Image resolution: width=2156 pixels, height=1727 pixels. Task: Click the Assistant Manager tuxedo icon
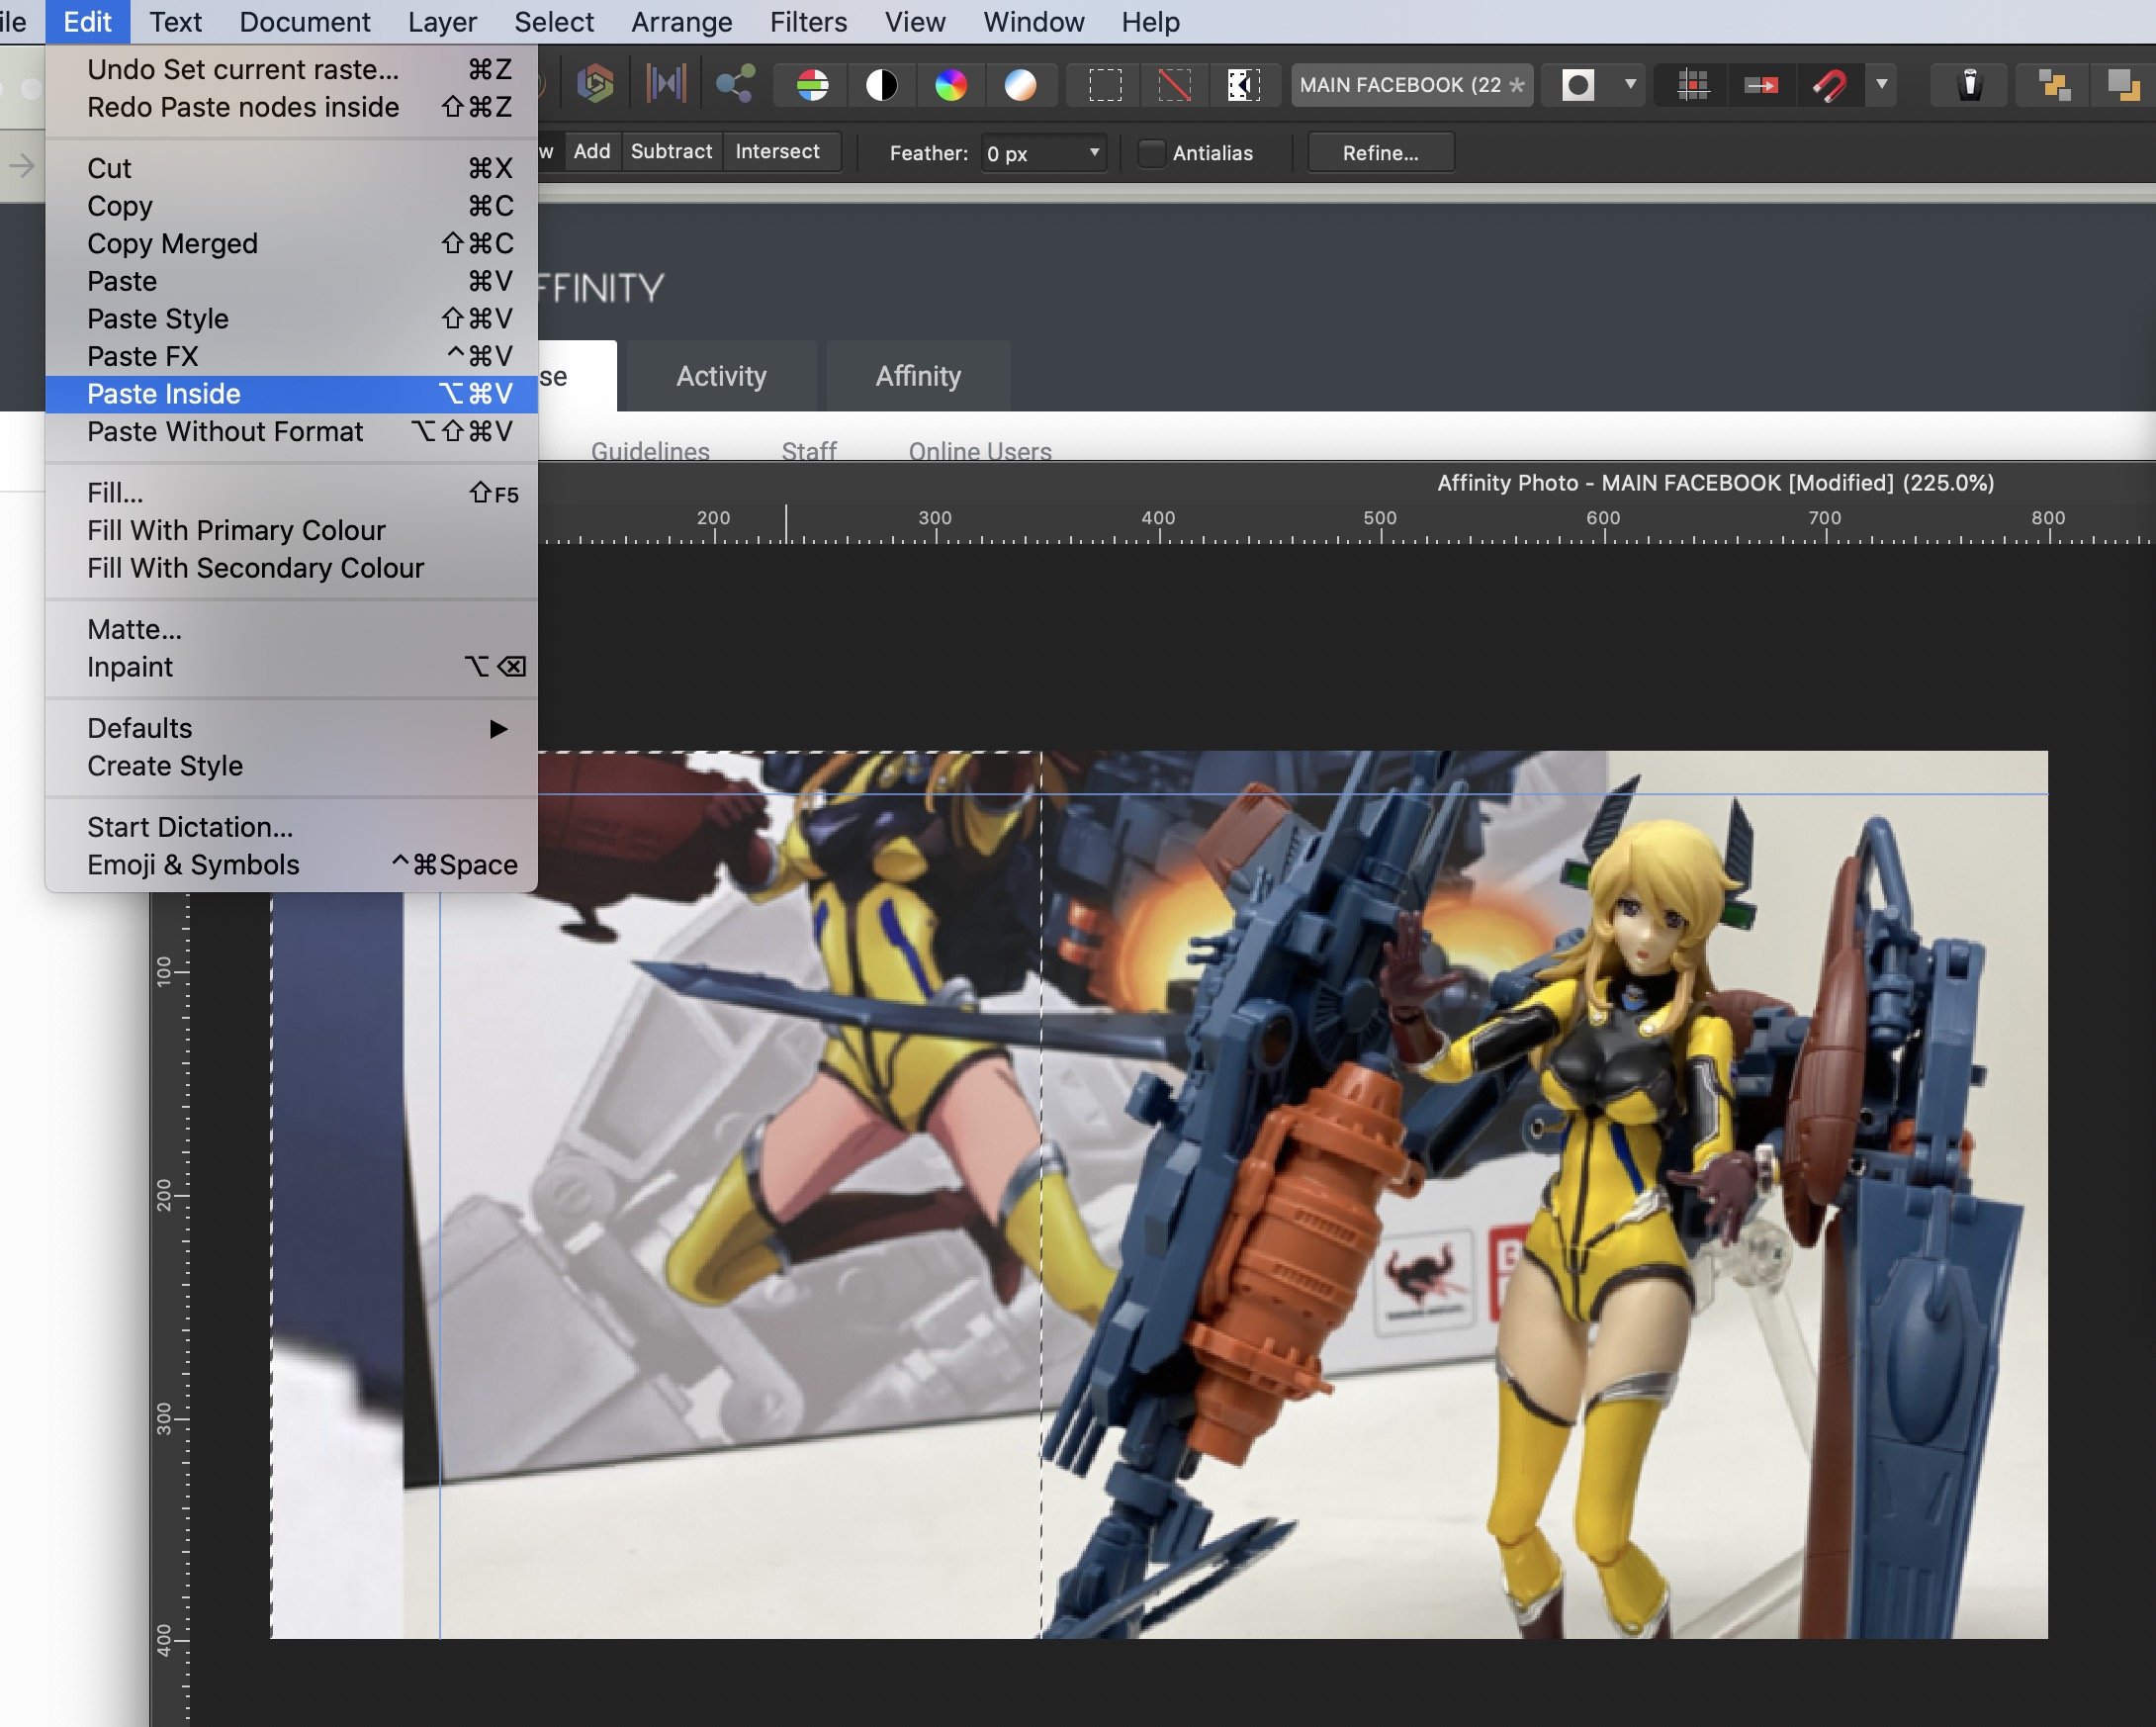(1969, 84)
